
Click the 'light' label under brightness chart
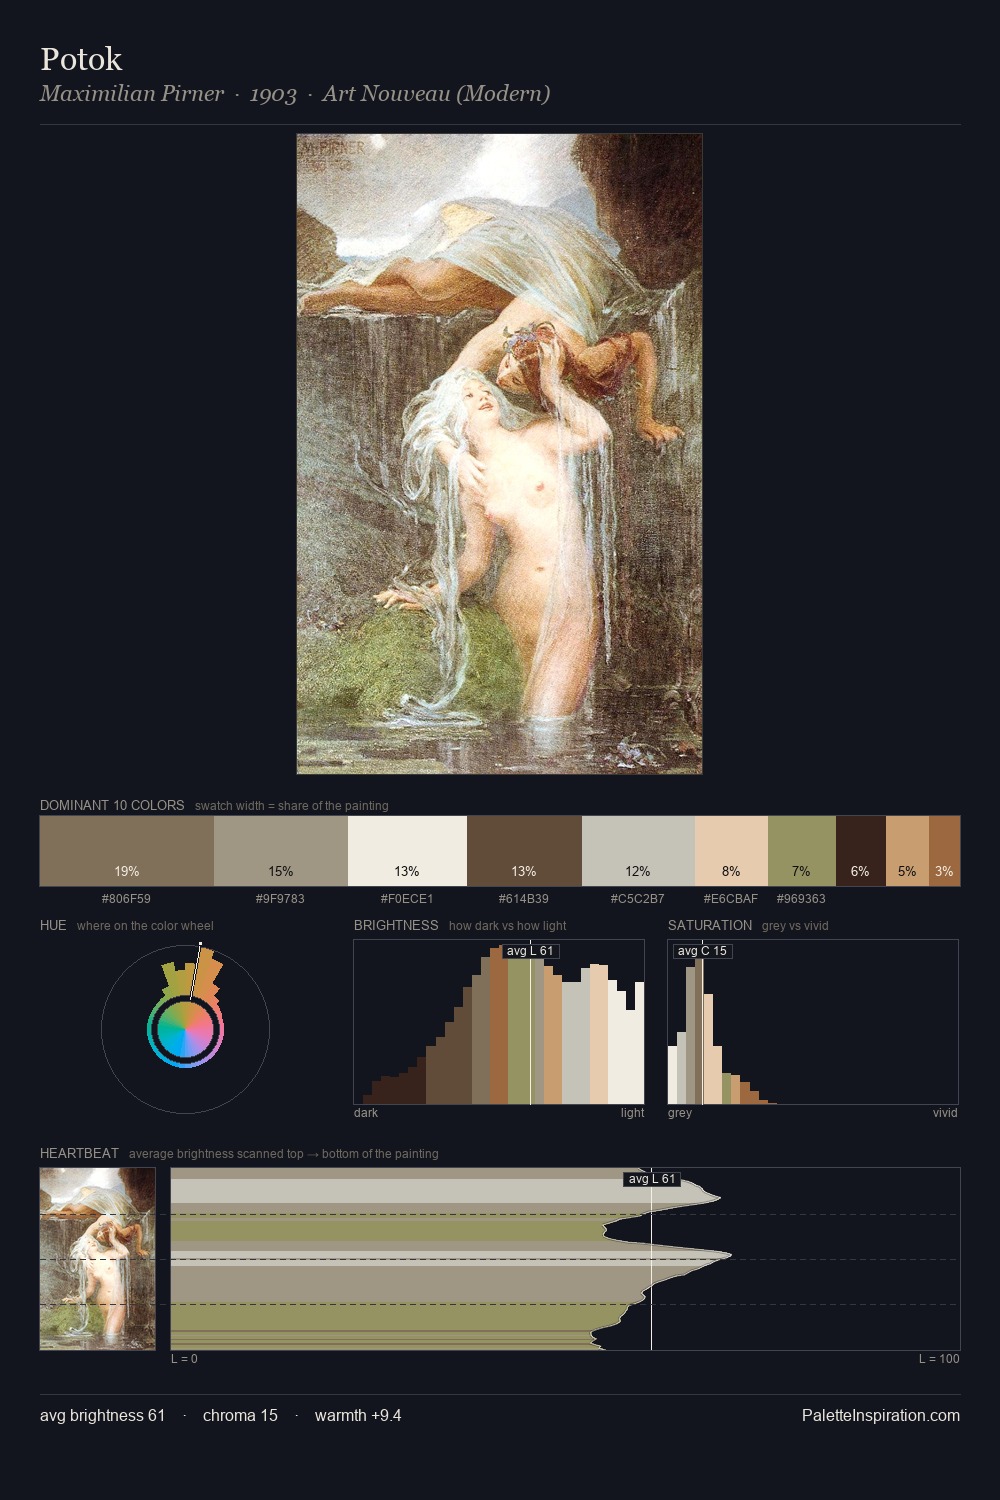coord(632,1113)
